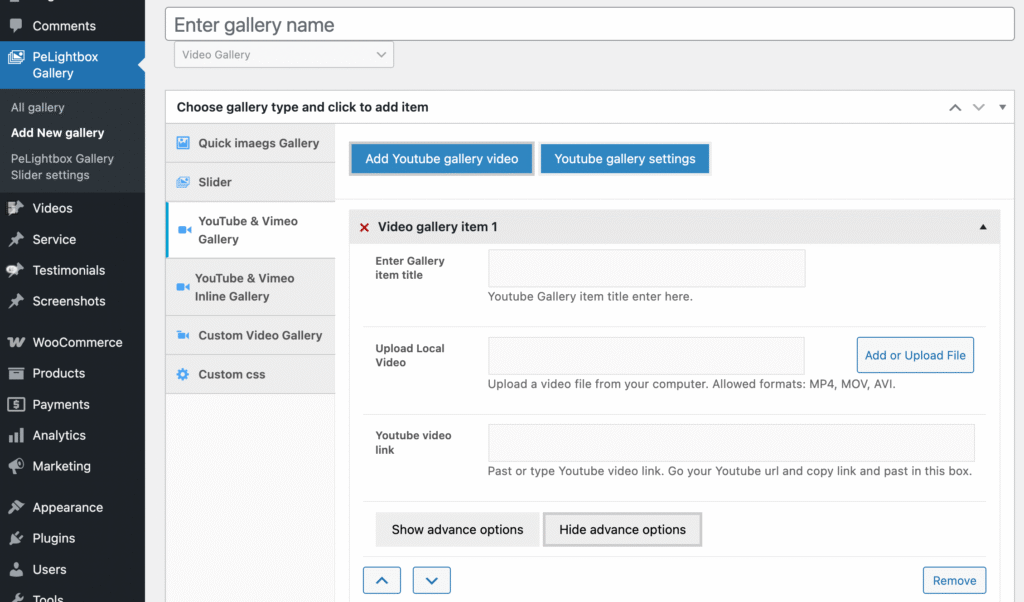1024x602 pixels.
Task: Open the WooCommerce sidebar icon
Action: tap(18, 342)
